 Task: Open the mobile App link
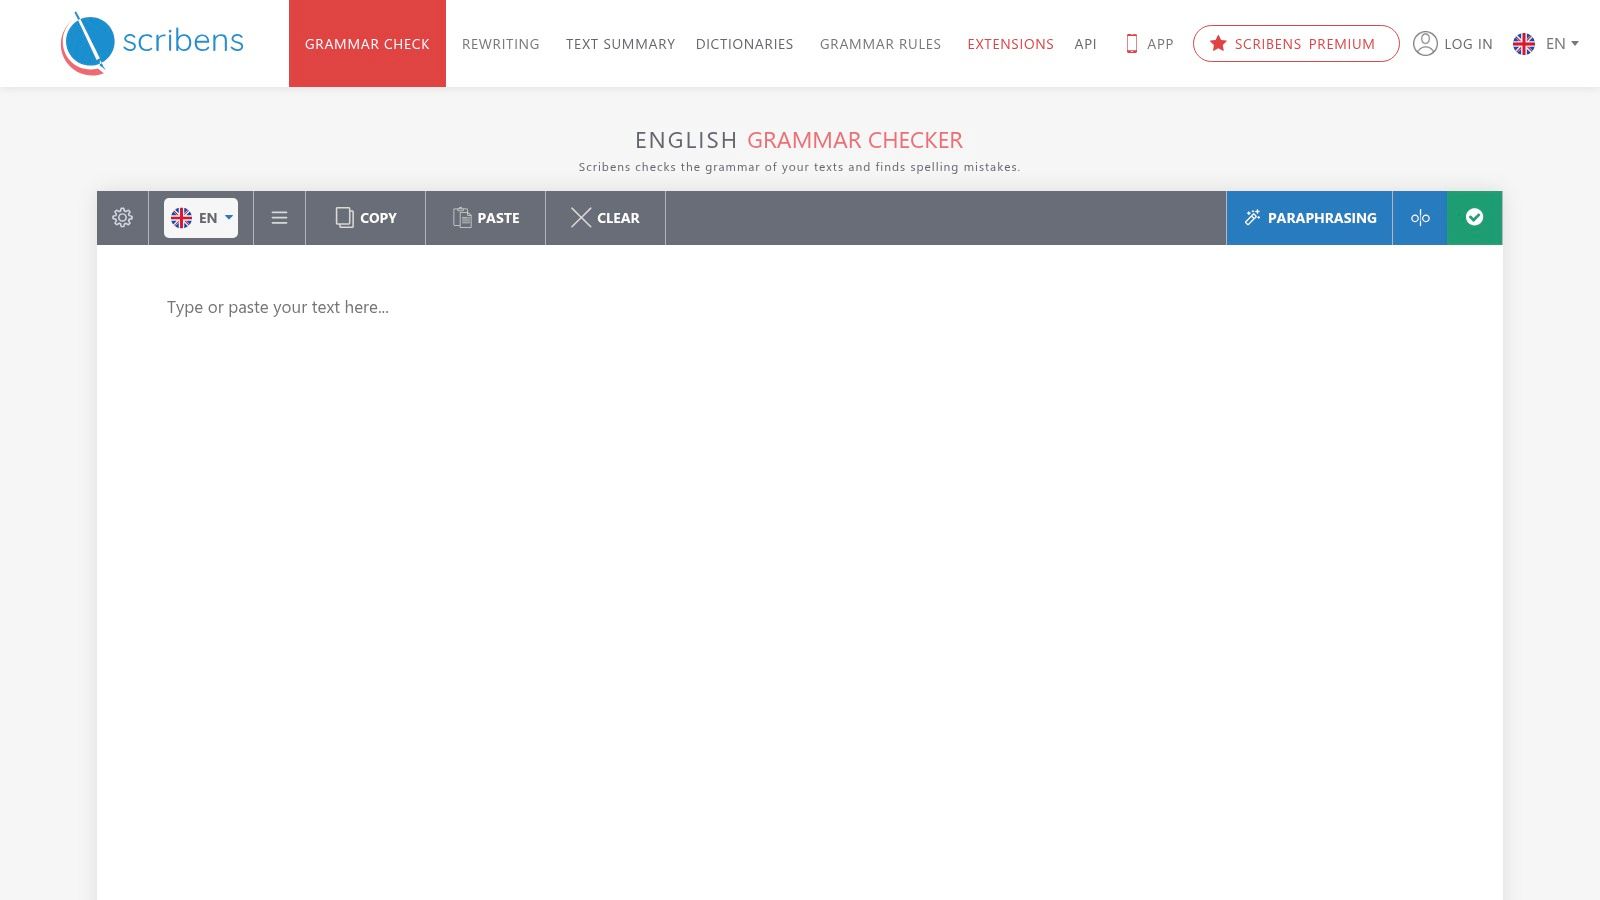point(1149,44)
